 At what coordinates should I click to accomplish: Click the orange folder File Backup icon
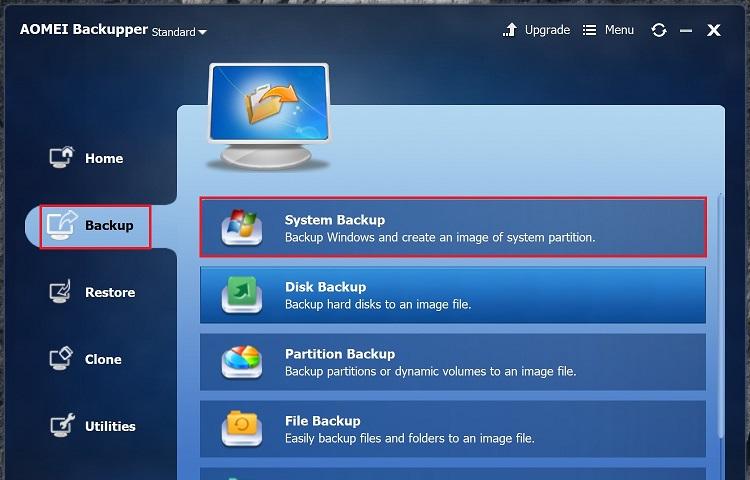click(242, 429)
